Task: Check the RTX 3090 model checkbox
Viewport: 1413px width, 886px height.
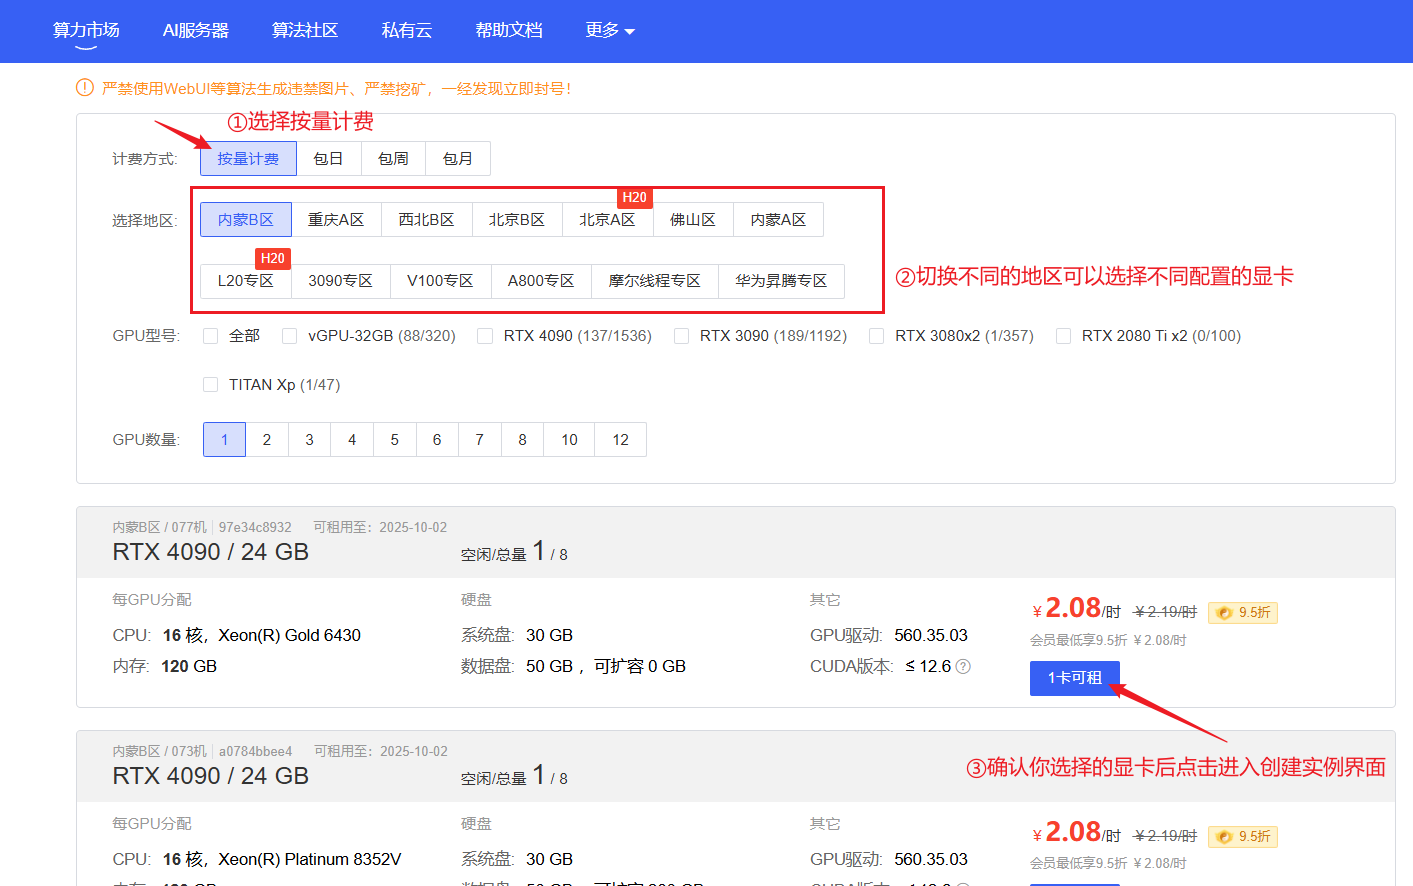Action: pyautogui.click(x=681, y=336)
